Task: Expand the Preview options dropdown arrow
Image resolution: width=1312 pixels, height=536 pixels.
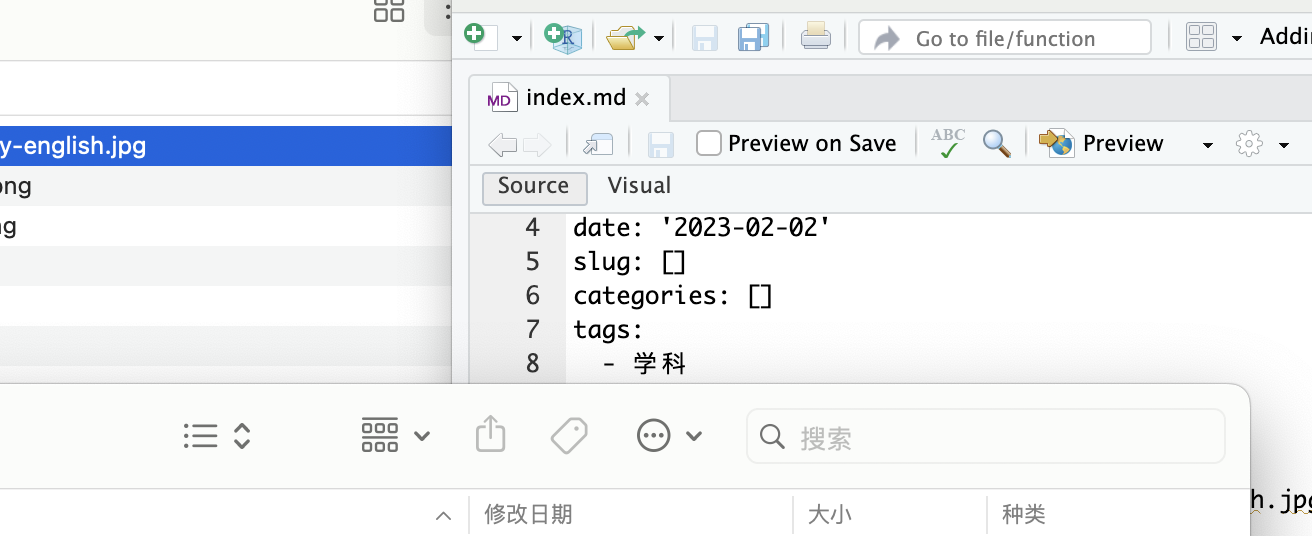Action: (x=1207, y=145)
